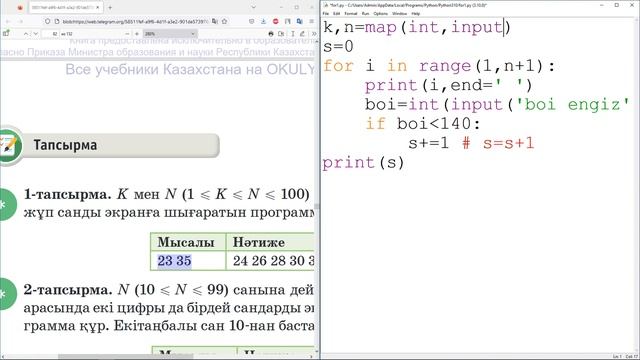Zoom out the PDF with minus
This screenshot has height=360, width=640.
(127, 34)
